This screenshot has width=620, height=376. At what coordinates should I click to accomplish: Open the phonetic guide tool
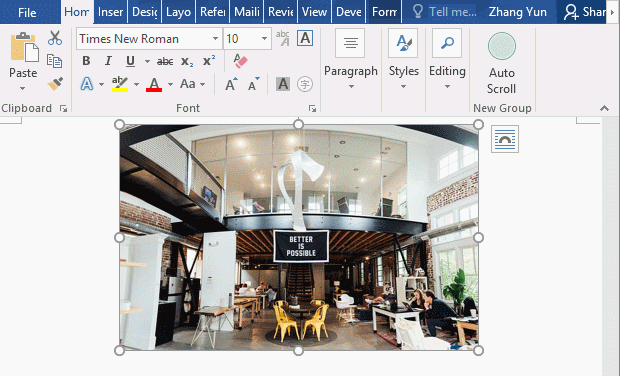click(283, 38)
